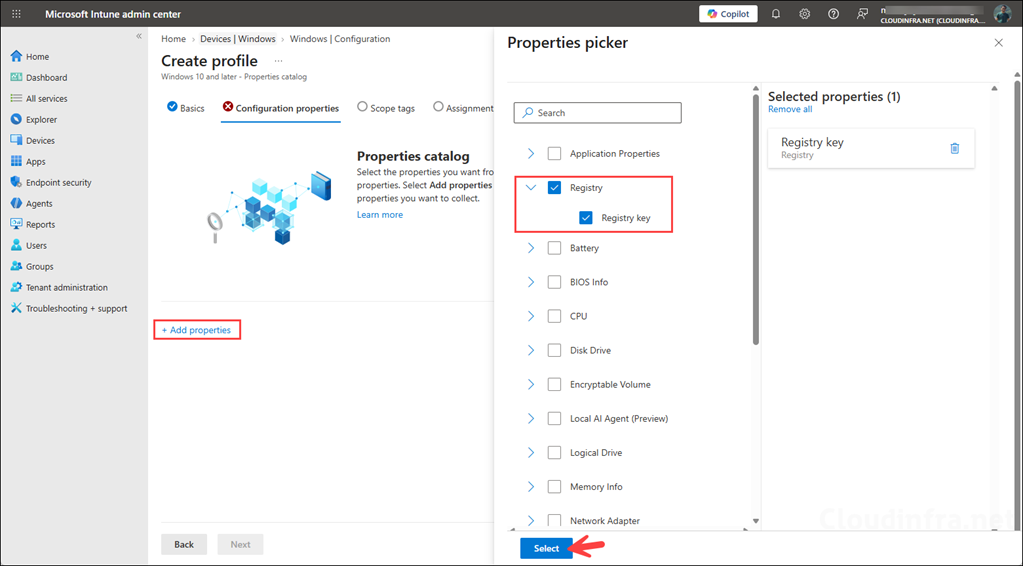Switch to the Assignments tab
This screenshot has height=566, width=1024.
(464, 108)
